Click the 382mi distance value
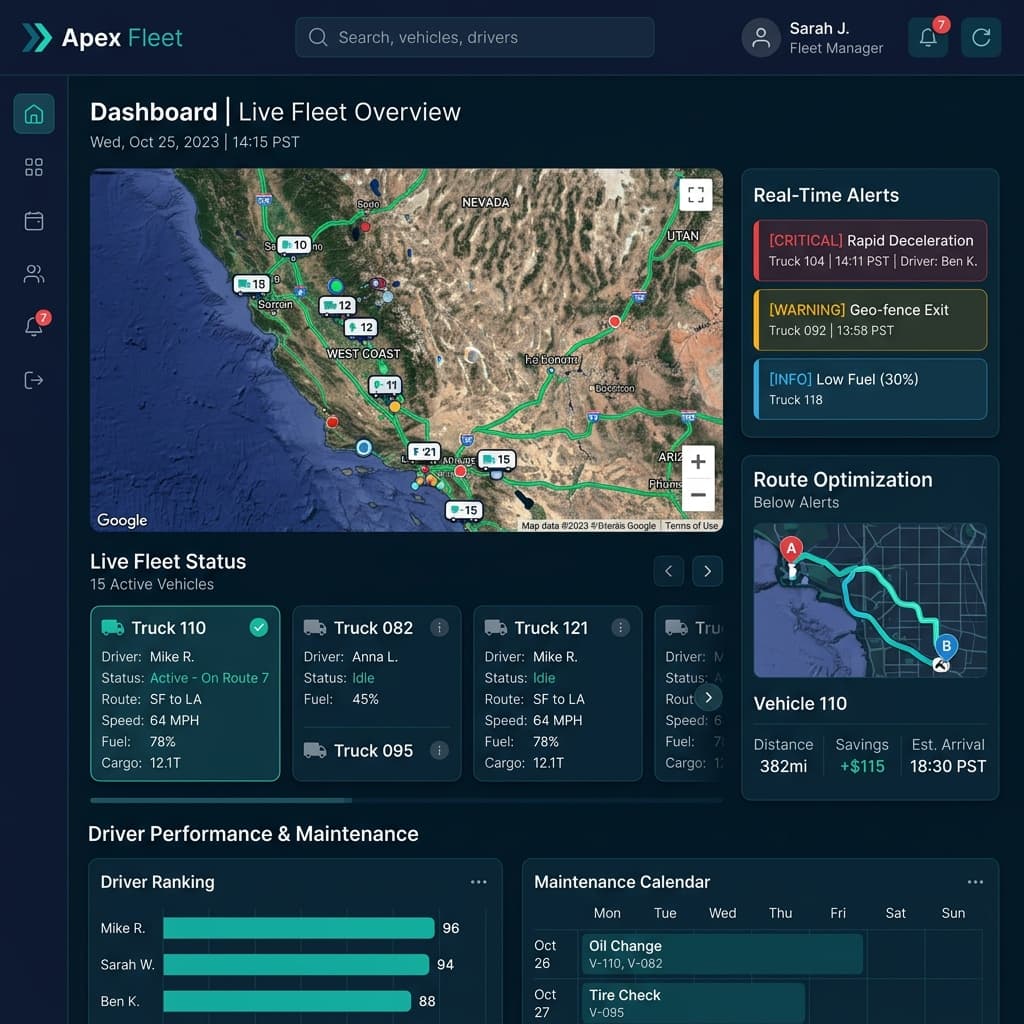Image resolution: width=1024 pixels, height=1024 pixels. [x=783, y=766]
